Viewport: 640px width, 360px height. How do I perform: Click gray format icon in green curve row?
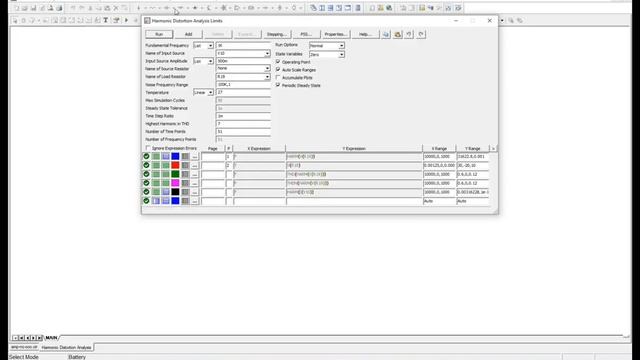(185, 174)
